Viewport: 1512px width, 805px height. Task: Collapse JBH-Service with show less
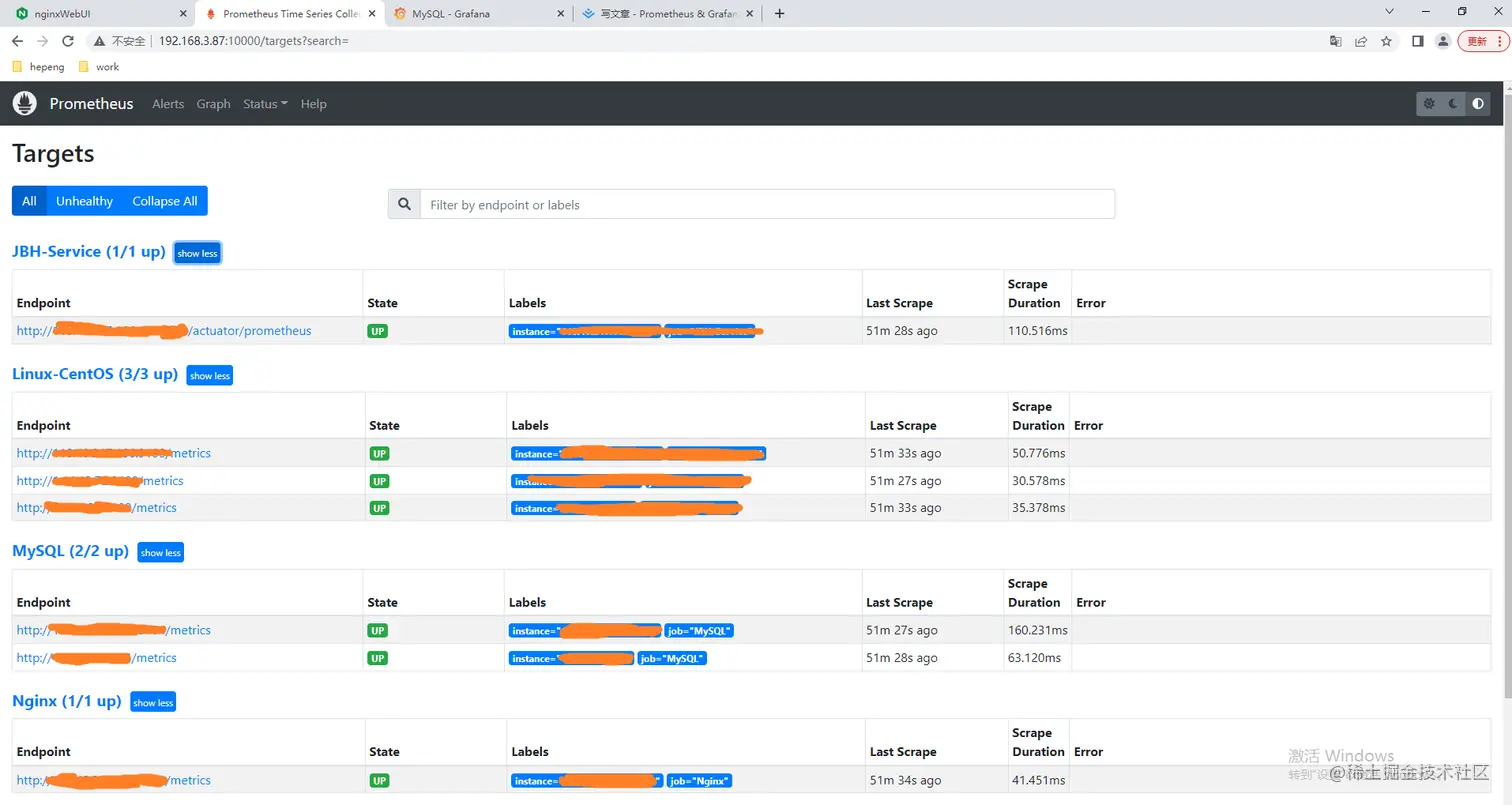197,253
